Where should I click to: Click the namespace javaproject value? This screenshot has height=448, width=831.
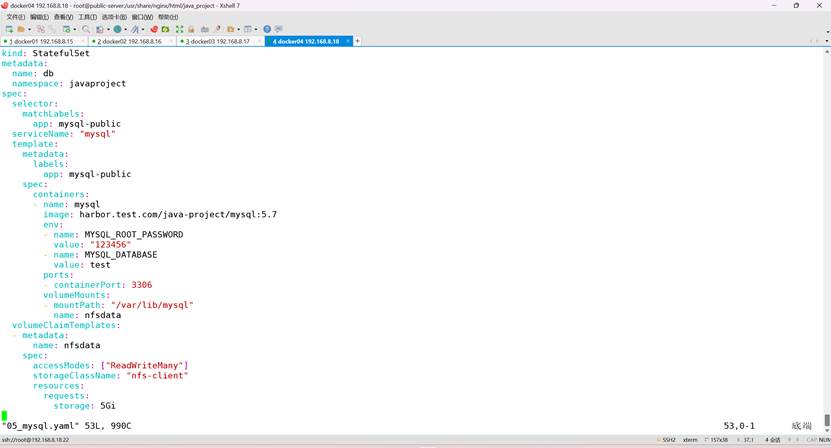coord(98,83)
